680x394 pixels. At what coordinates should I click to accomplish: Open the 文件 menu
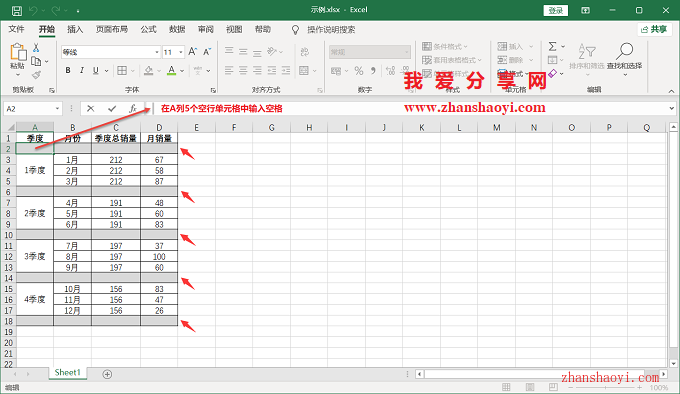coord(16,29)
